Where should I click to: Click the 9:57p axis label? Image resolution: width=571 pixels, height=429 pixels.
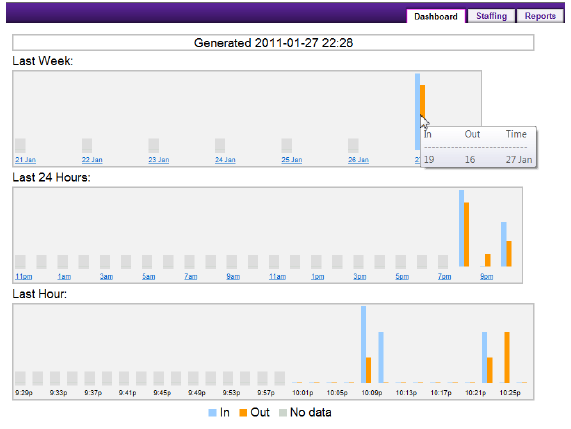(x=266, y=393)
